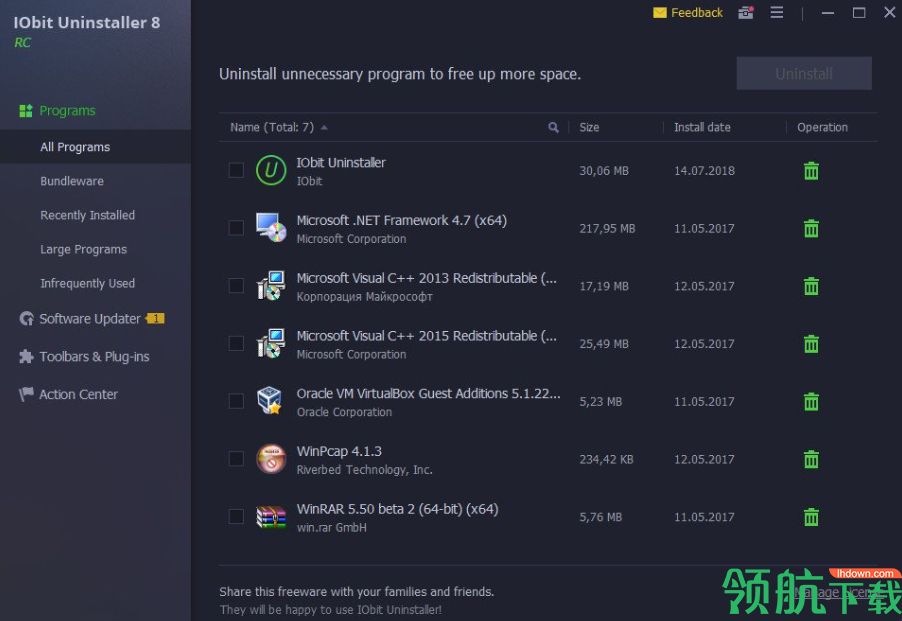
Task: Click trash icon for WinRAR 5.50 beta 2
Action: point(811,517)
